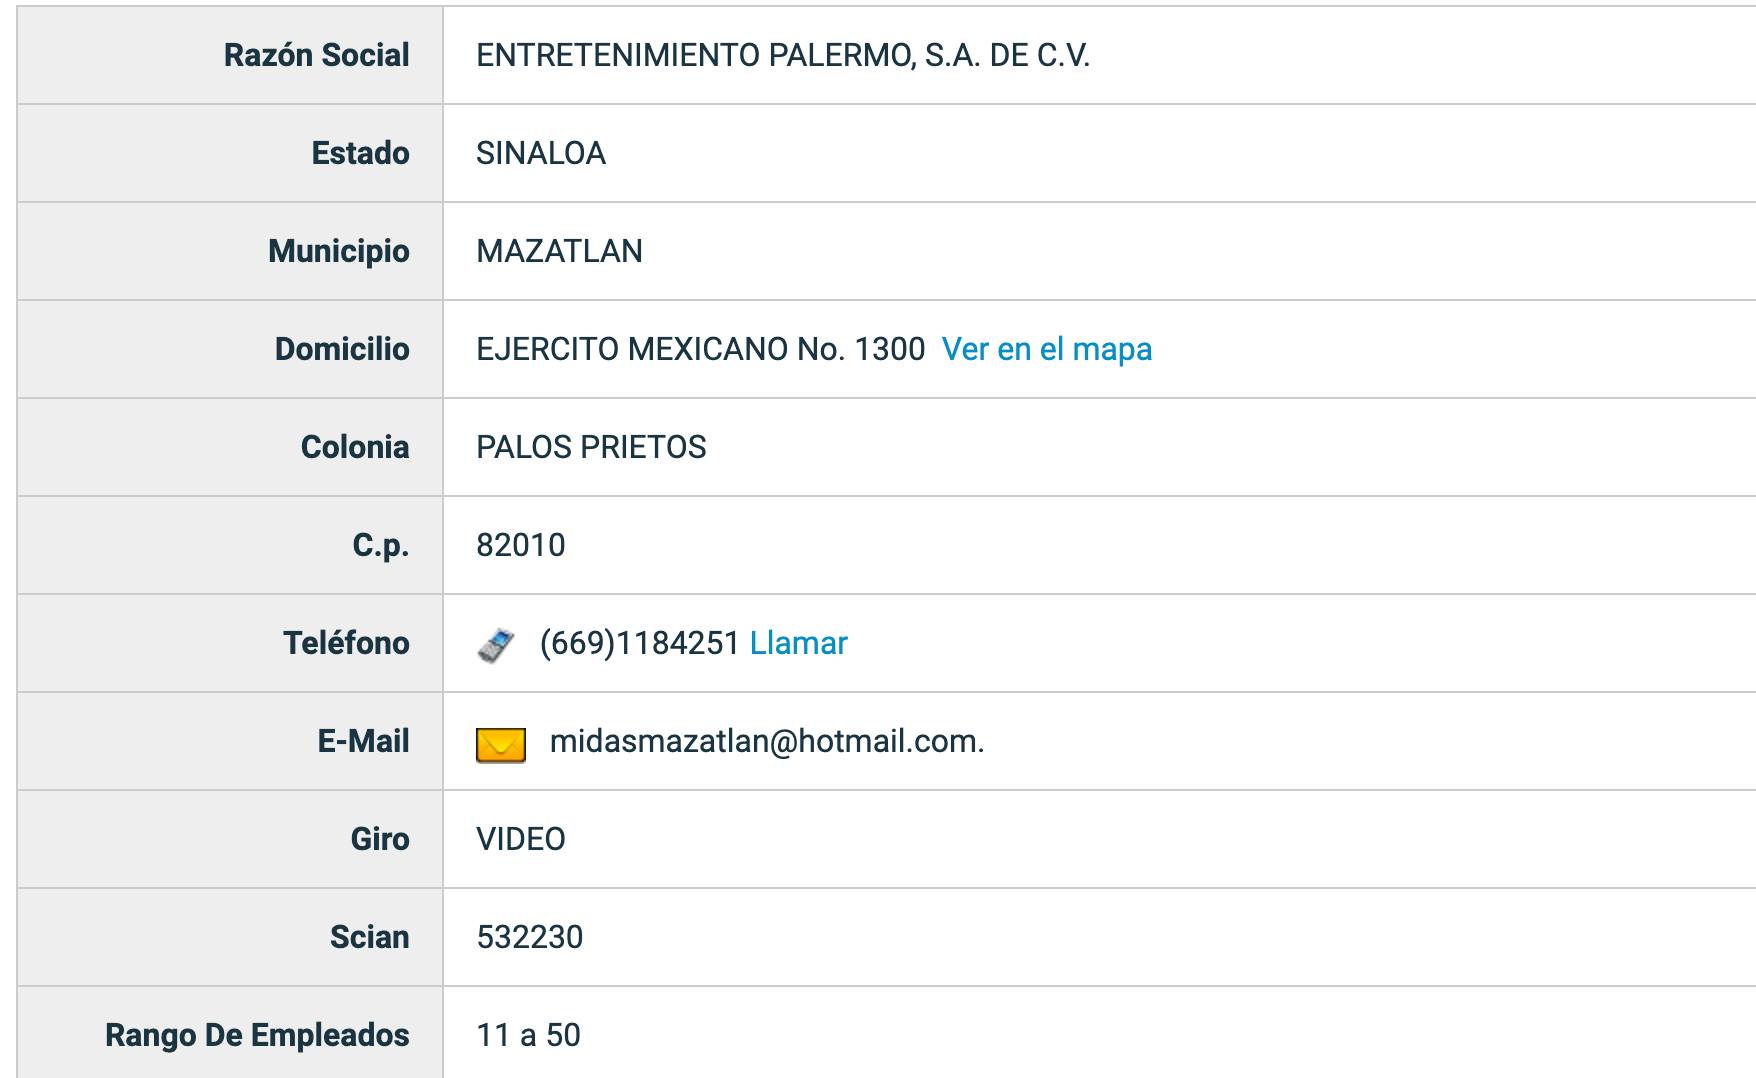The width and height of the screenshot is (1756, 1078).
Task: Click the employee range '11 a 50'
Action: click(528, 1035)
